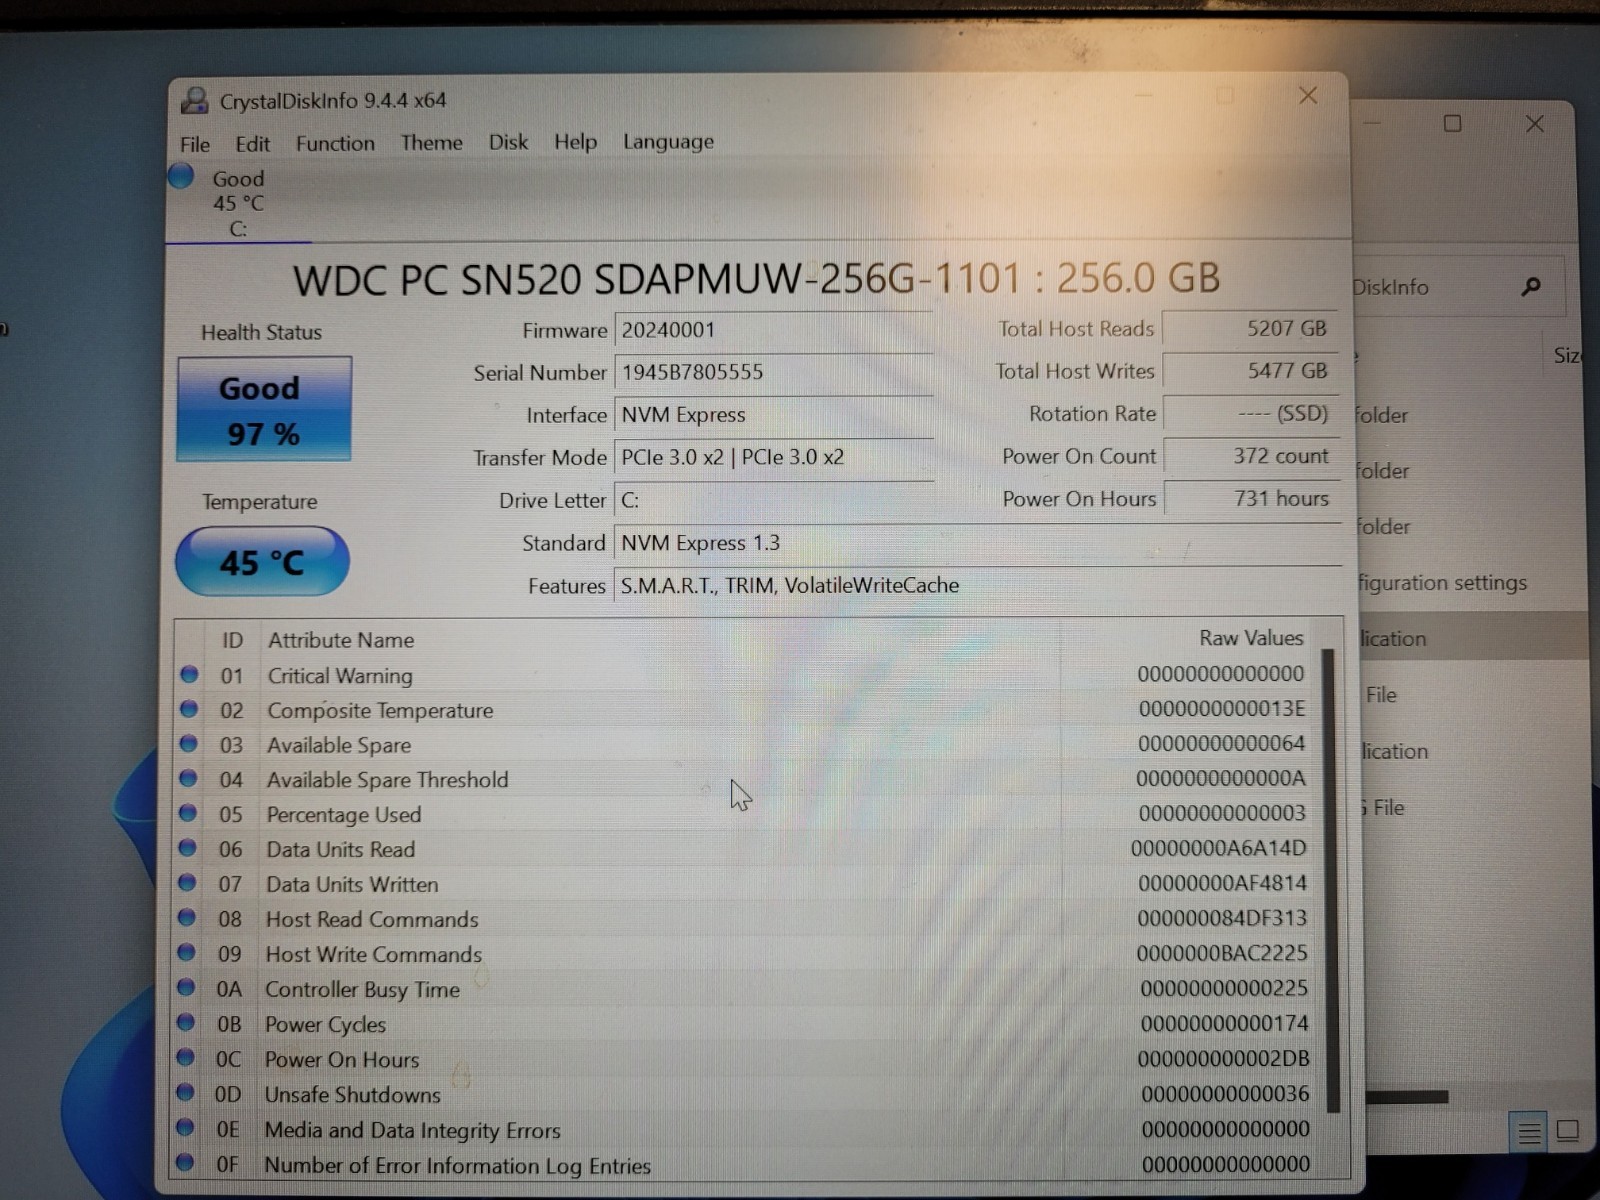Click the Good 97 % health status button
Viewport: 1600px width, 1200px height.
(264, 409)
